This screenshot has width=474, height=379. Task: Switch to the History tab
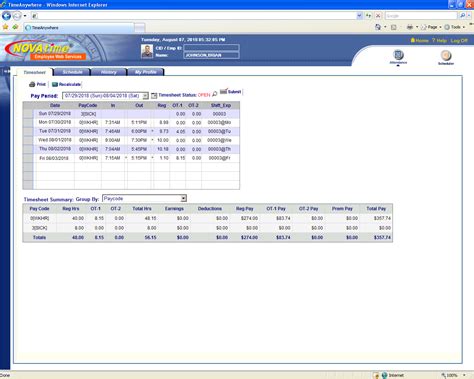(109, 72)
